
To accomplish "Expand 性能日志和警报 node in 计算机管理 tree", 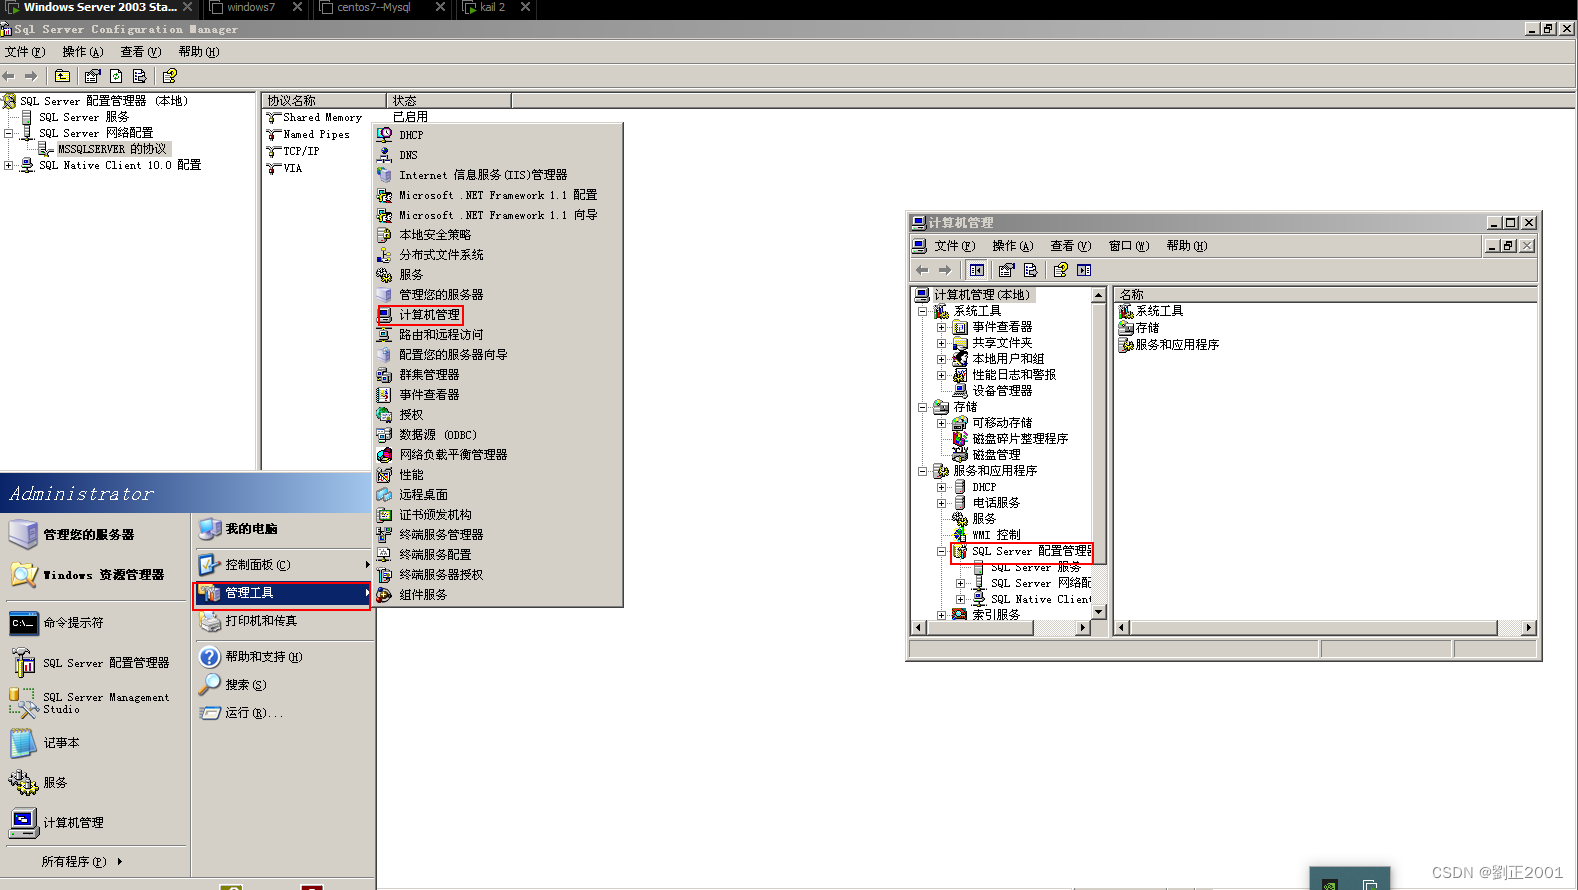I will (941, 375).
